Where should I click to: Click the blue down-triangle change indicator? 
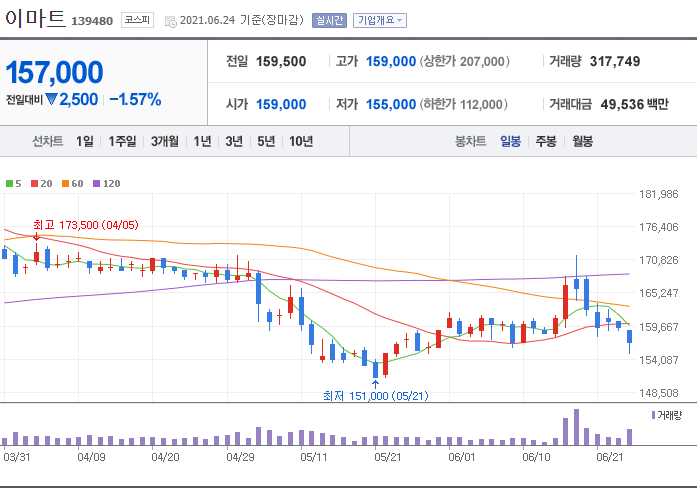tap(51, 99)
